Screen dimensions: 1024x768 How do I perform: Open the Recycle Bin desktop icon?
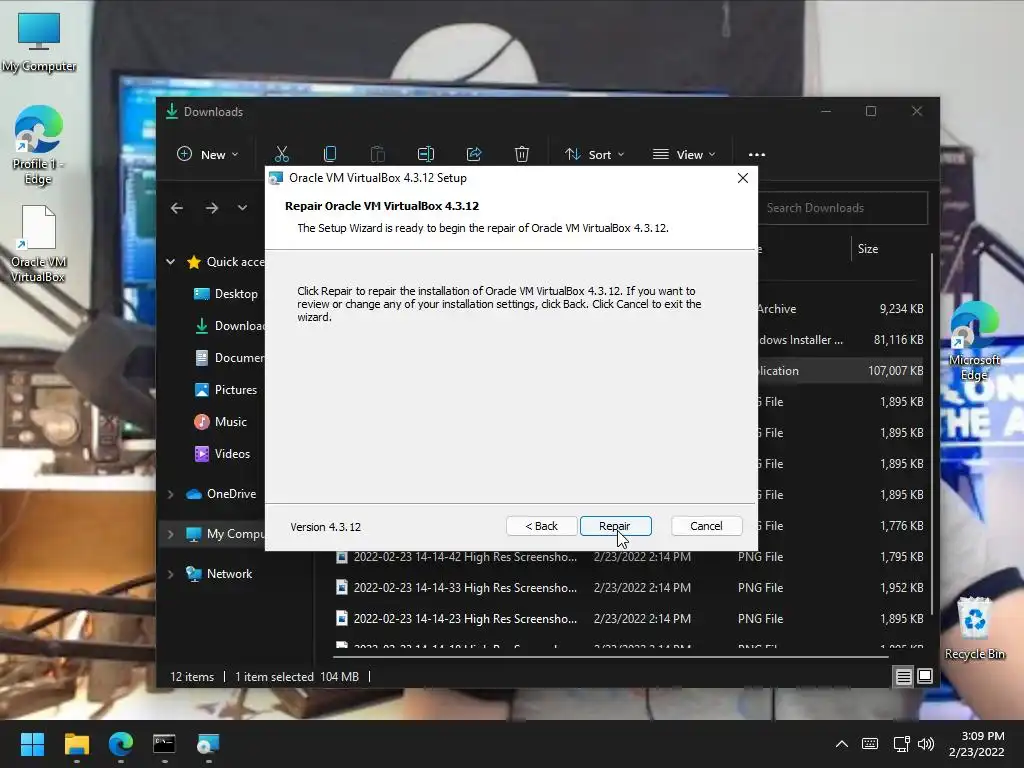(x=974, y=628)
